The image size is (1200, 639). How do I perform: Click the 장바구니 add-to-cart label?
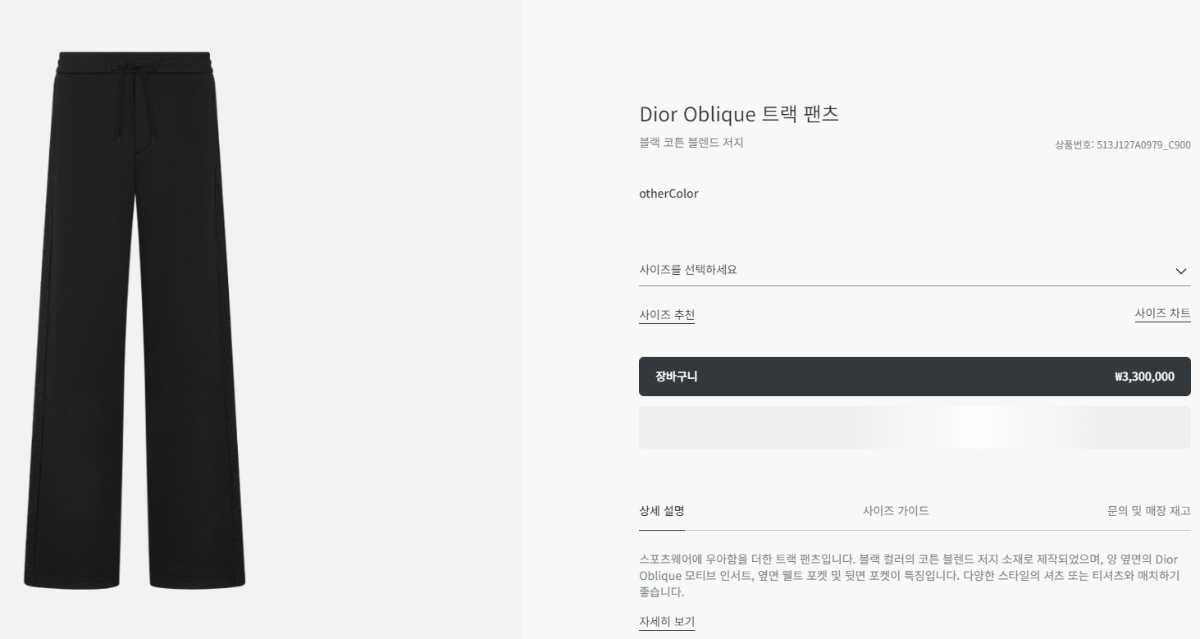click(677, 377)
